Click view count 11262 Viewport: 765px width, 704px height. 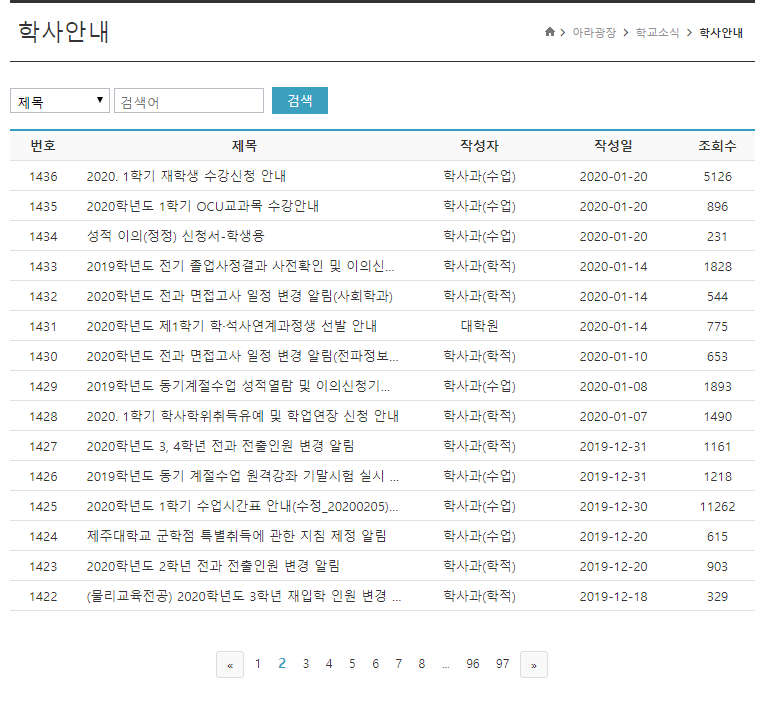pos(717,507)
